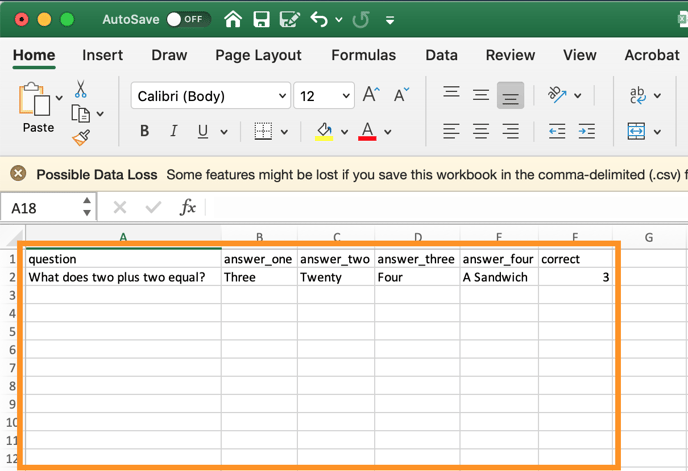Click the Cut scissors icon
This screenshot has height=471, width=688.
pyautogui.click(x=81, y=90)
